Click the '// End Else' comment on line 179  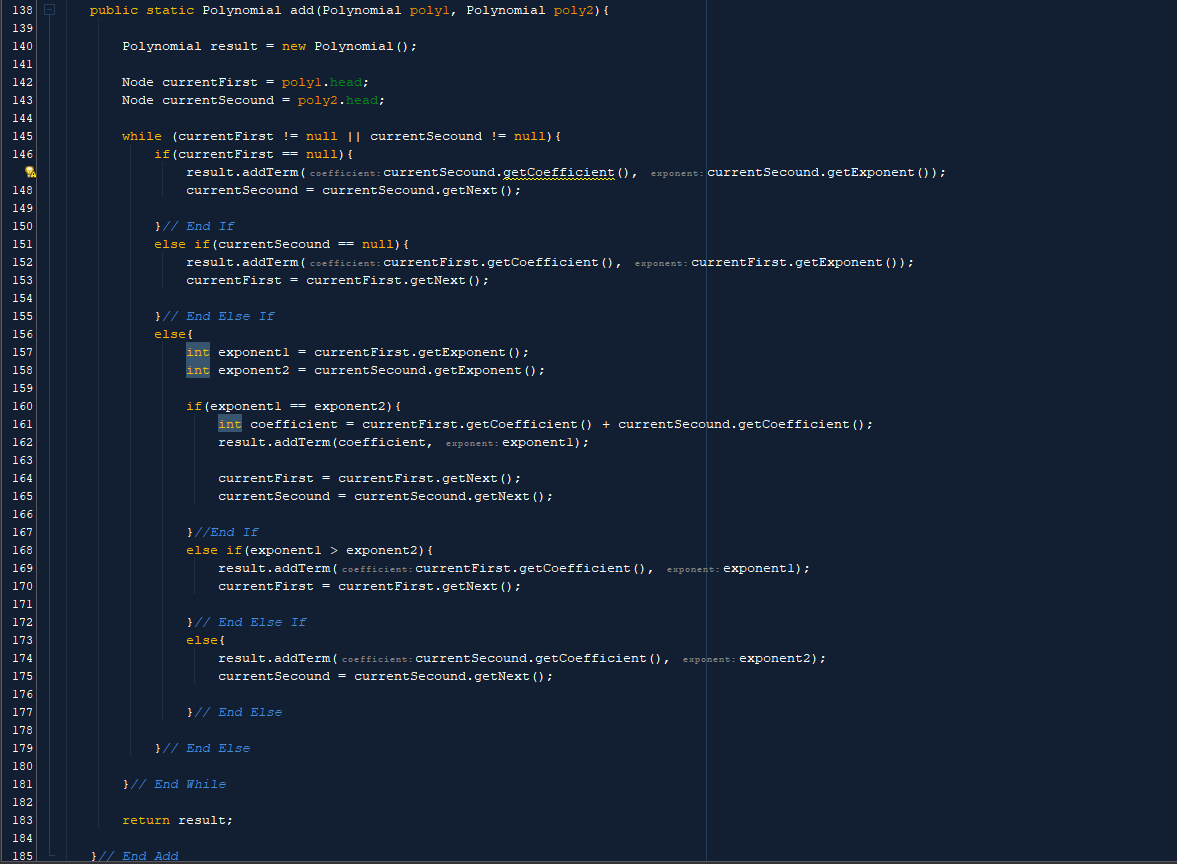[x=206, y=748]
